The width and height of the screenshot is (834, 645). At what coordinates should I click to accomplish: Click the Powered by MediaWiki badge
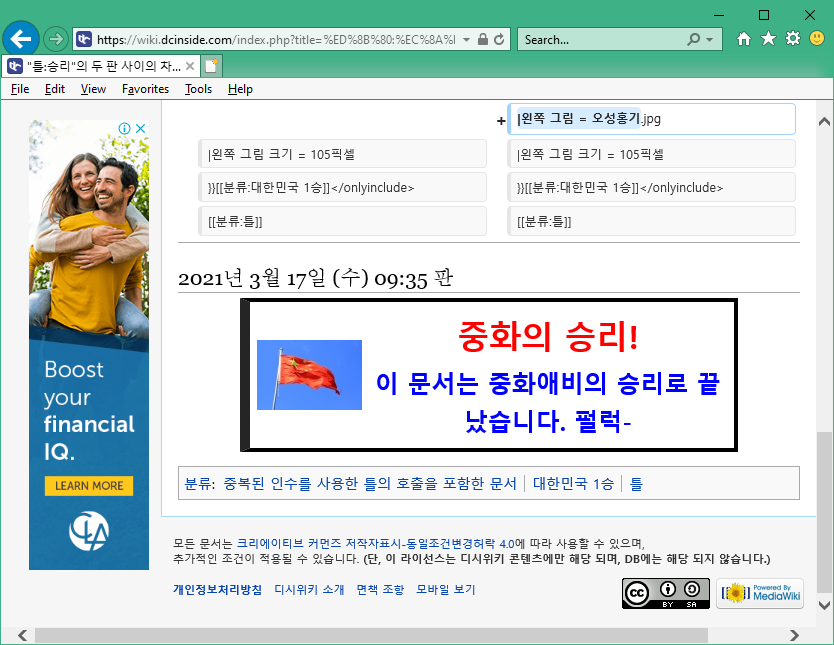click(x=760, y=593)
